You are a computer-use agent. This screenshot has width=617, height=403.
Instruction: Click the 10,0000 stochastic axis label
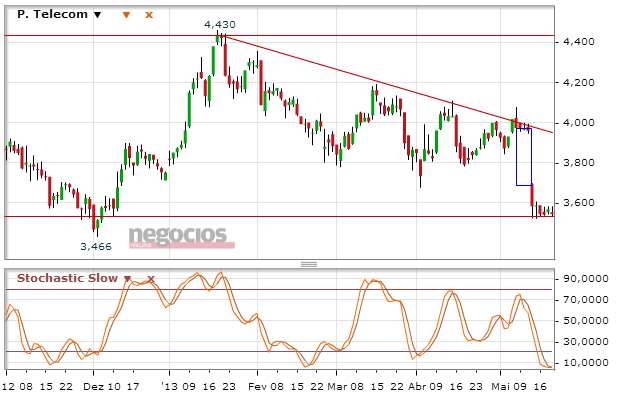coord(586,363)
